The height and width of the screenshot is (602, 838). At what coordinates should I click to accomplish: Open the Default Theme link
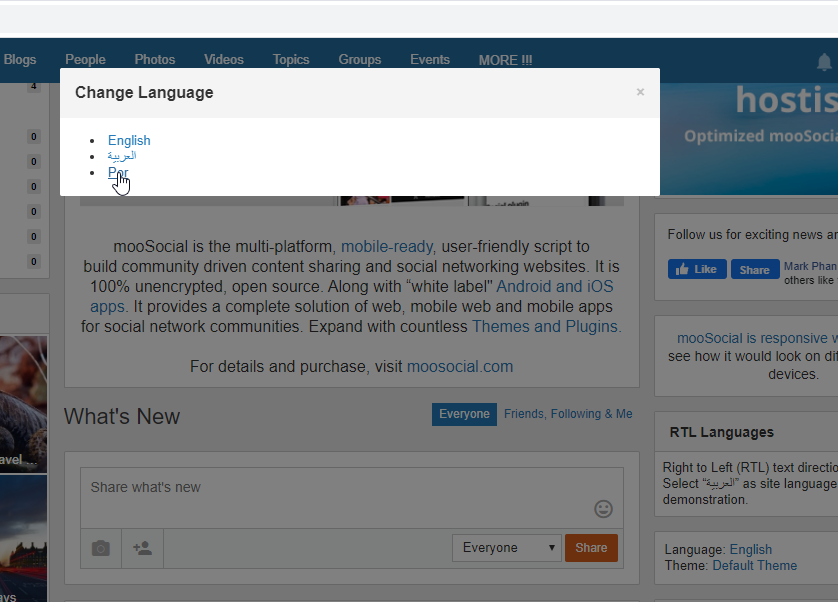pyautogui.click(x=754, y=565)
